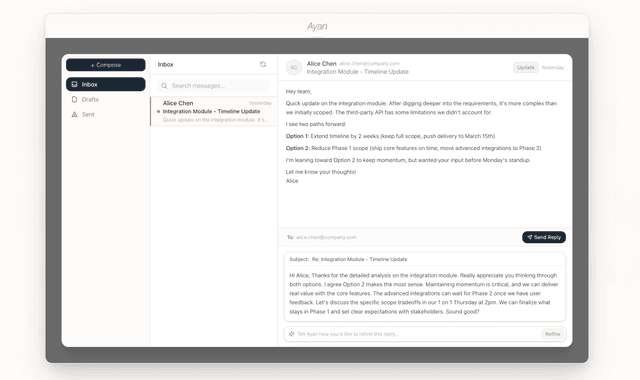
Task: Click the sparkle icon in refine box
Action: point(291,334)
